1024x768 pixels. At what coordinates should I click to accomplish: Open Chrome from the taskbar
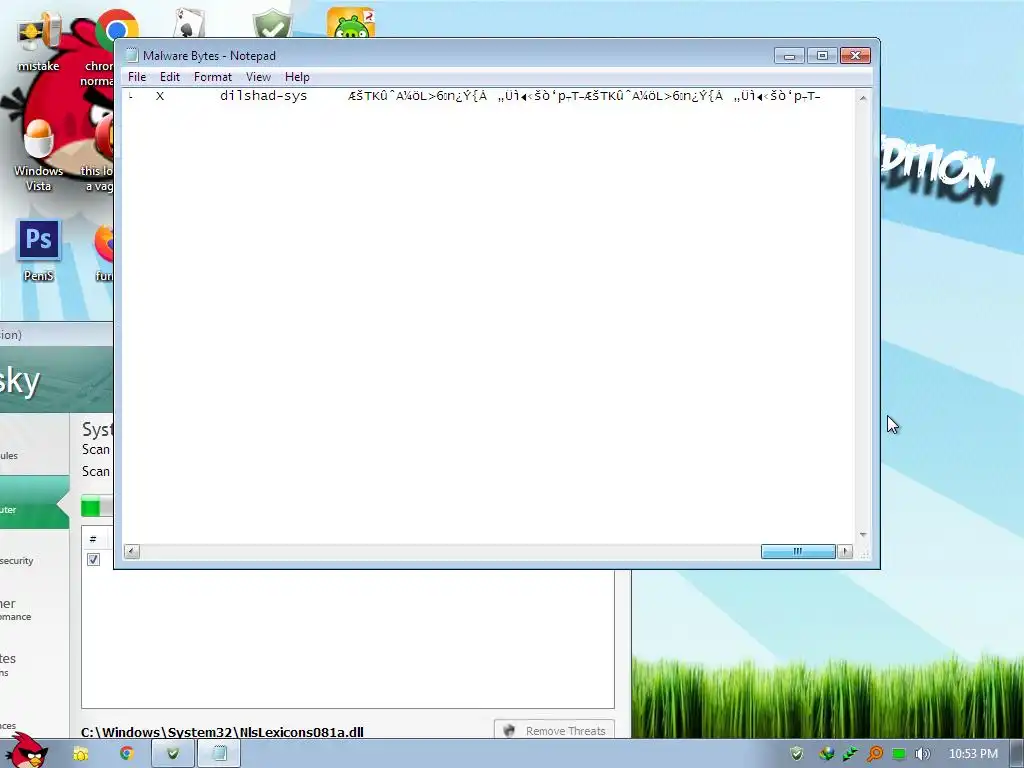coord(126,754)
